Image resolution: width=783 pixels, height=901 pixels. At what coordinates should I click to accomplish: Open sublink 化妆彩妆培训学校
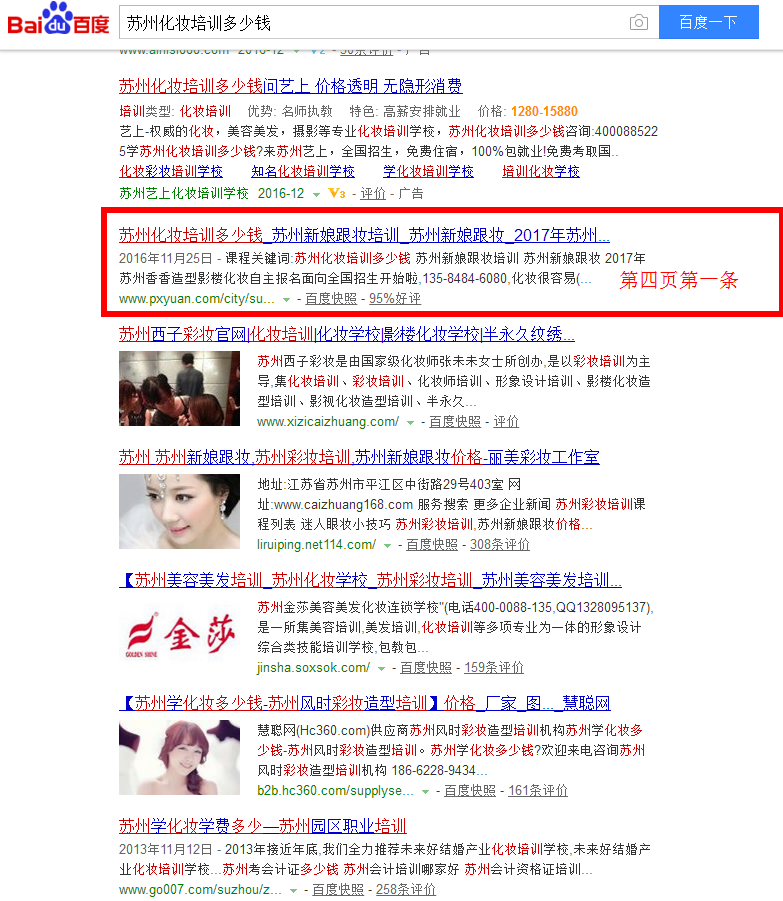point(171,171)
